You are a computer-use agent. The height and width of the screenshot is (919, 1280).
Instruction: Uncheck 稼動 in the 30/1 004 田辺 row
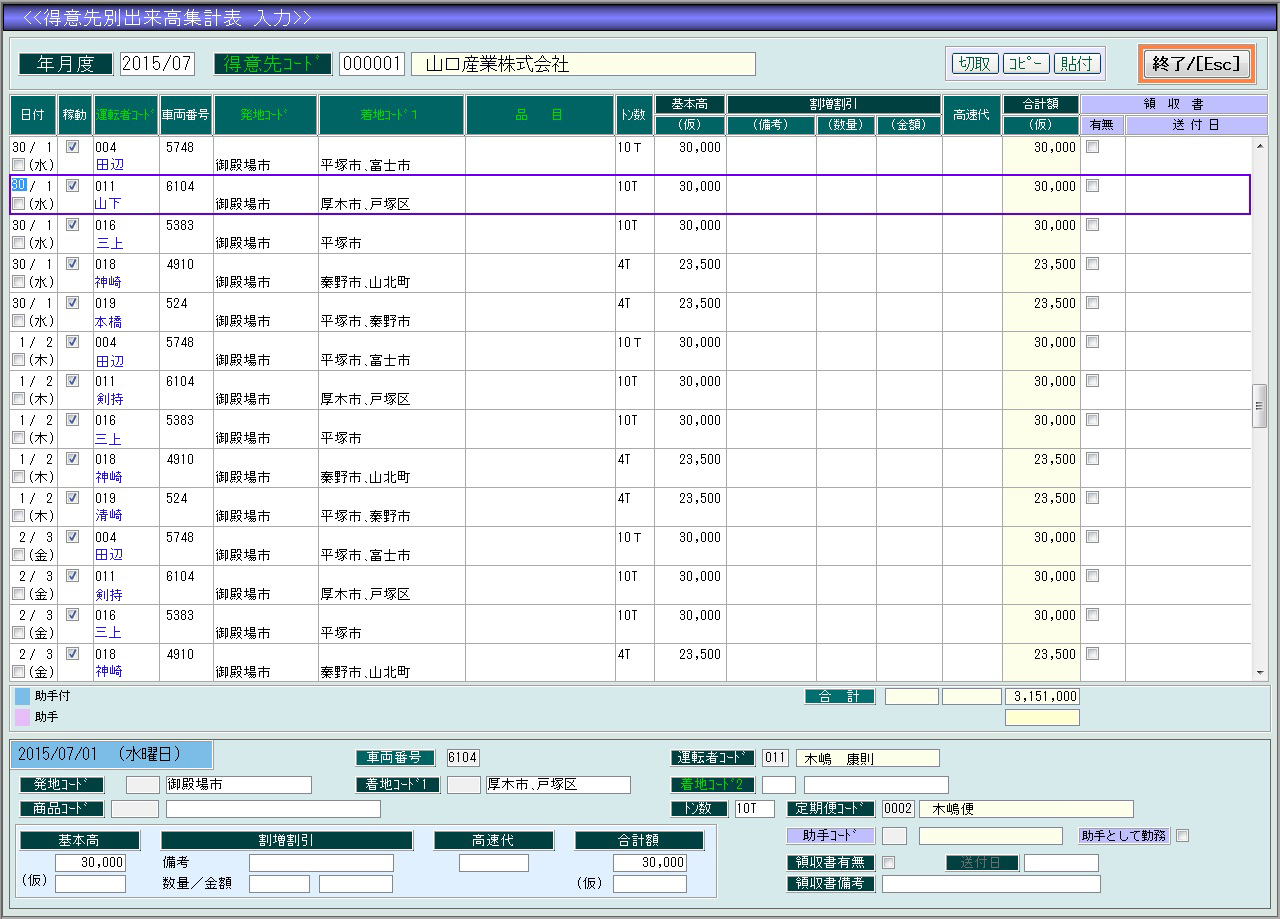point(72,146)
